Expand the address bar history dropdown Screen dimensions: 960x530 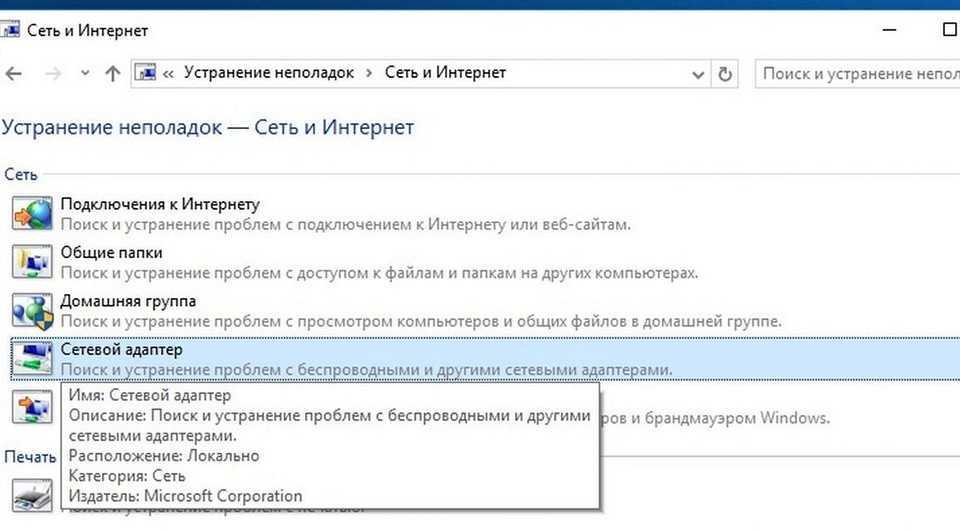tap(697, 74)
